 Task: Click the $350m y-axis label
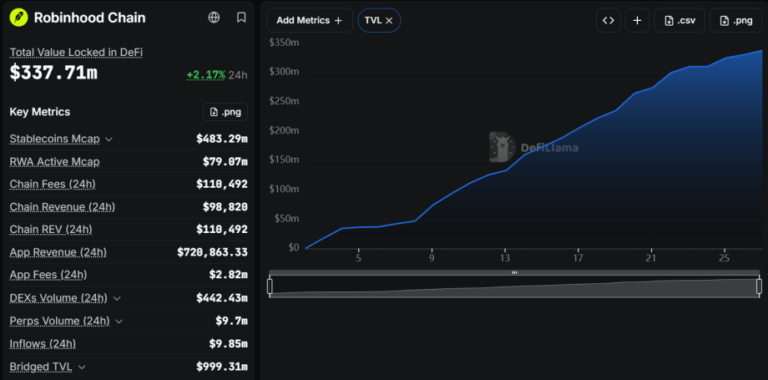(284, 43)
